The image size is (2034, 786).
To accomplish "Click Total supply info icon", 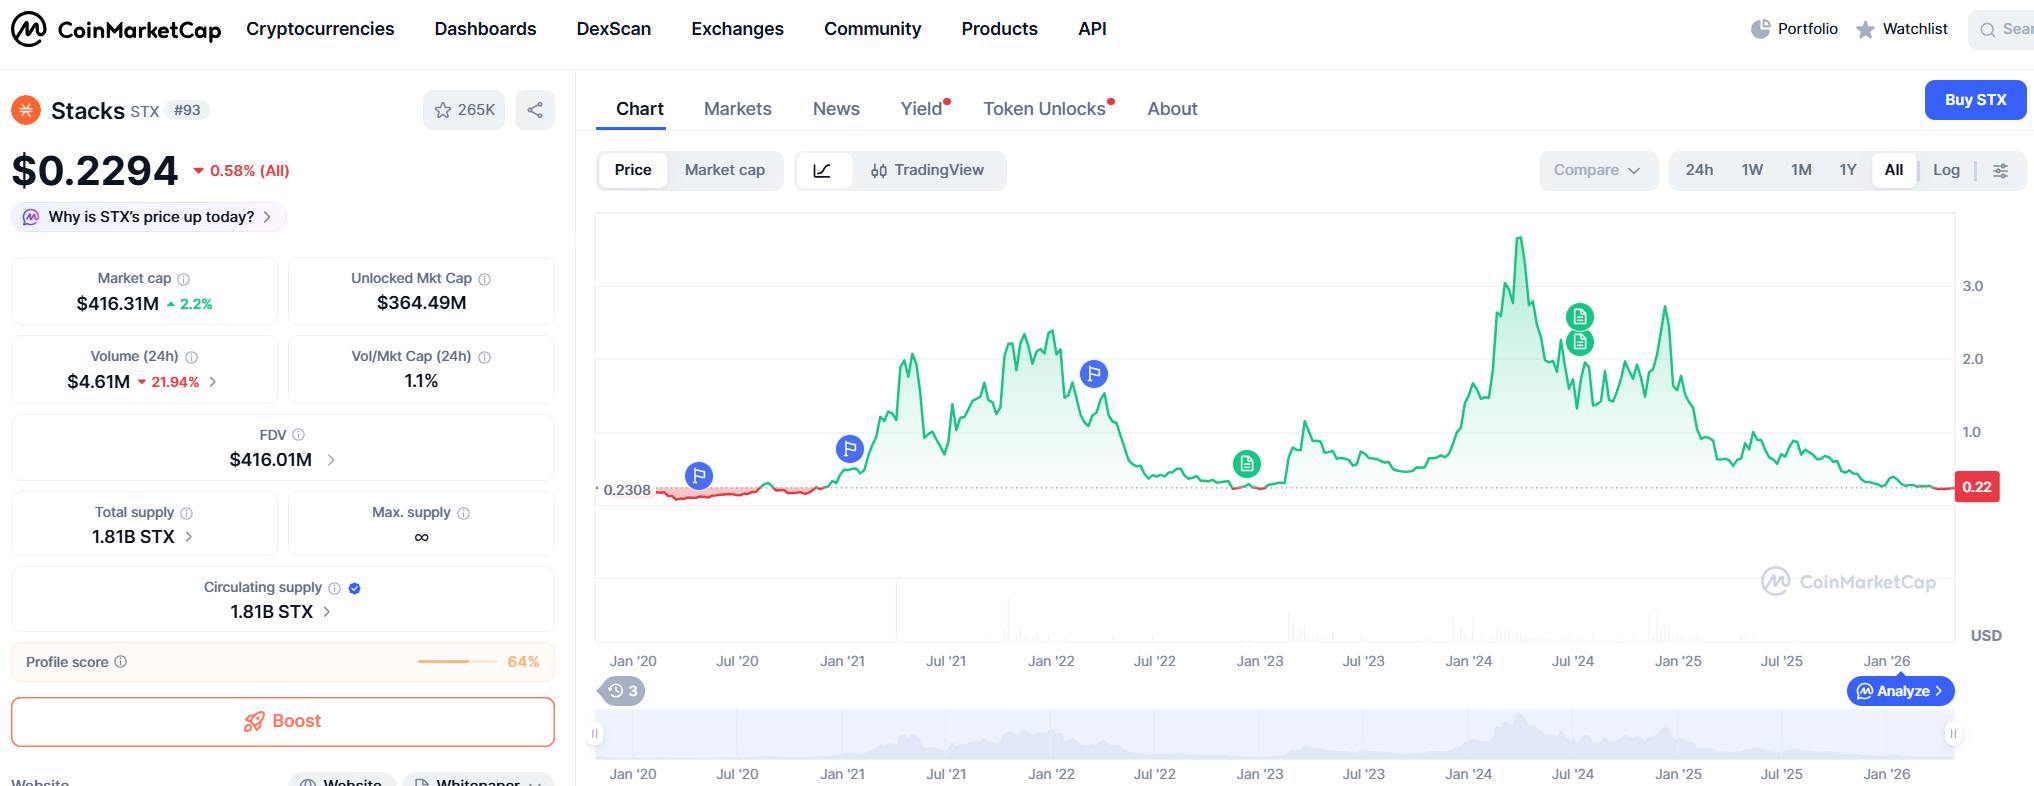I will click(186, 513).
